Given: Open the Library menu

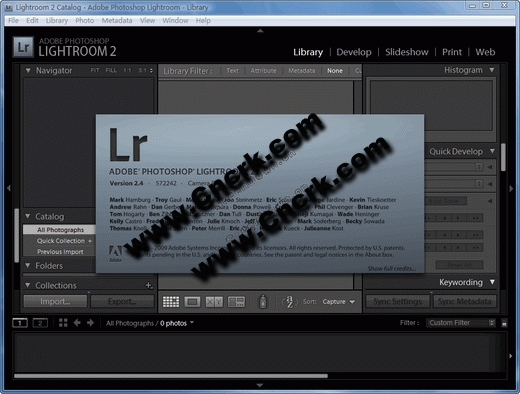Looking at the screenshot, I should [x=57, y=21].
